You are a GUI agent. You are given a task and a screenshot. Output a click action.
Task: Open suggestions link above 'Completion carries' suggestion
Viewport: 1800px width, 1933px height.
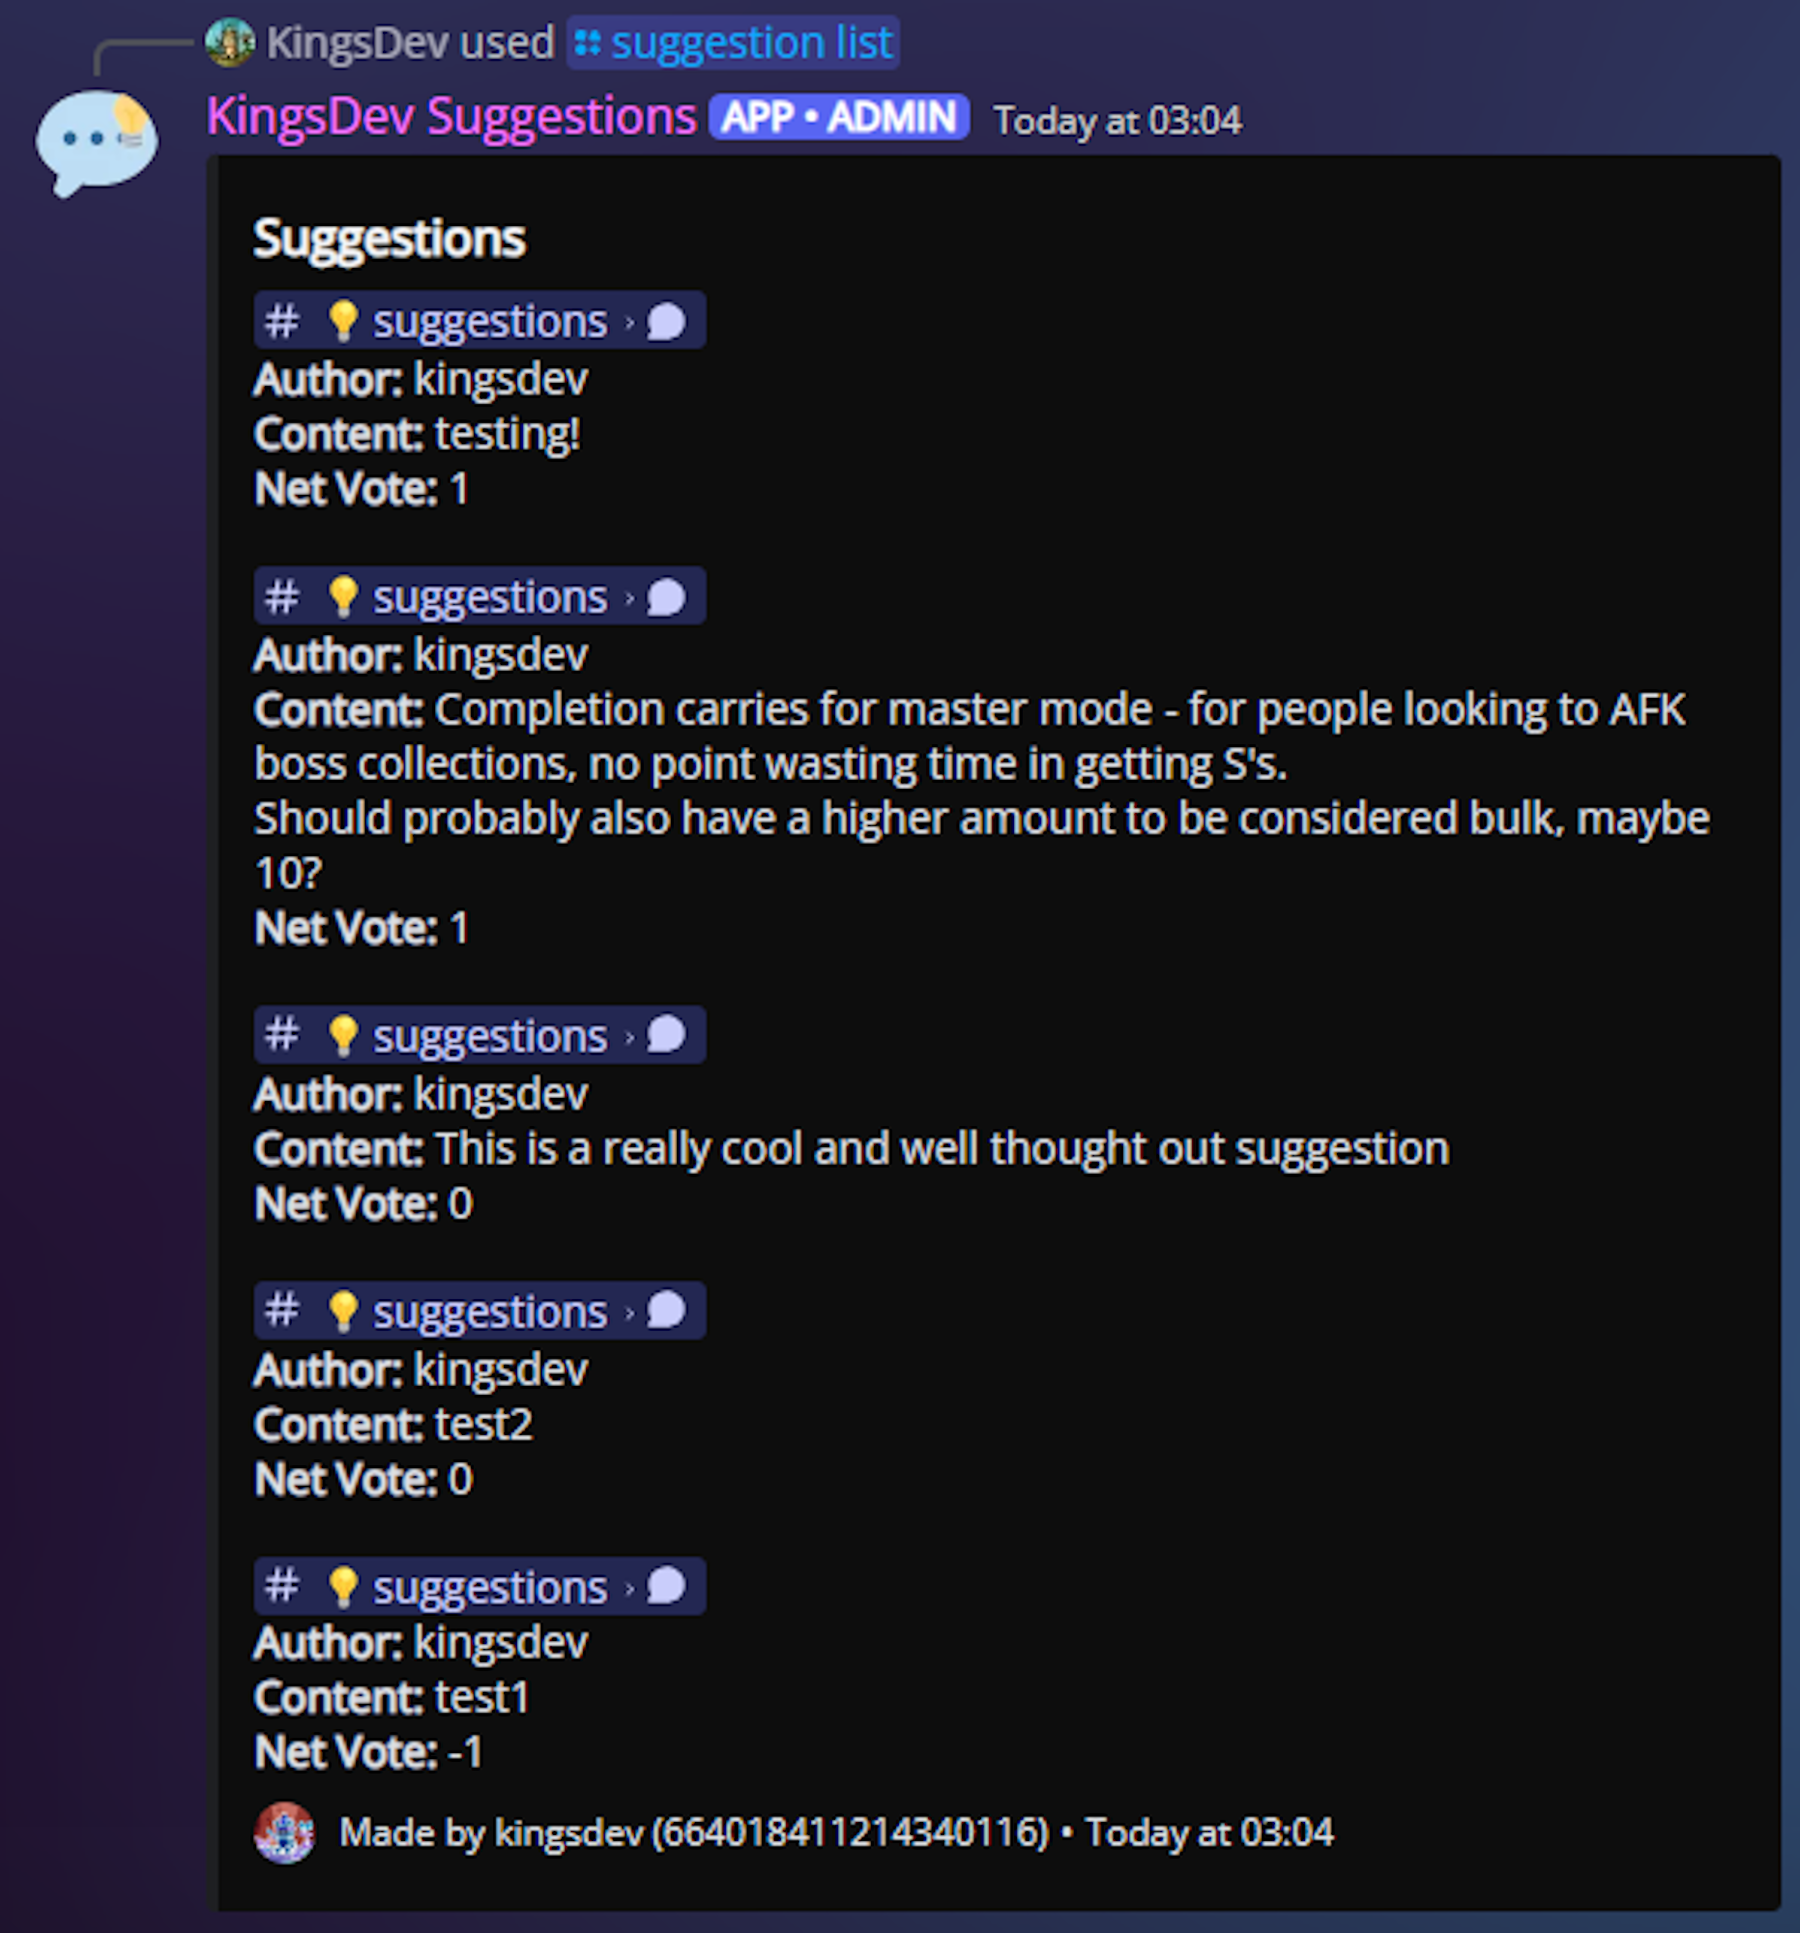480,597
